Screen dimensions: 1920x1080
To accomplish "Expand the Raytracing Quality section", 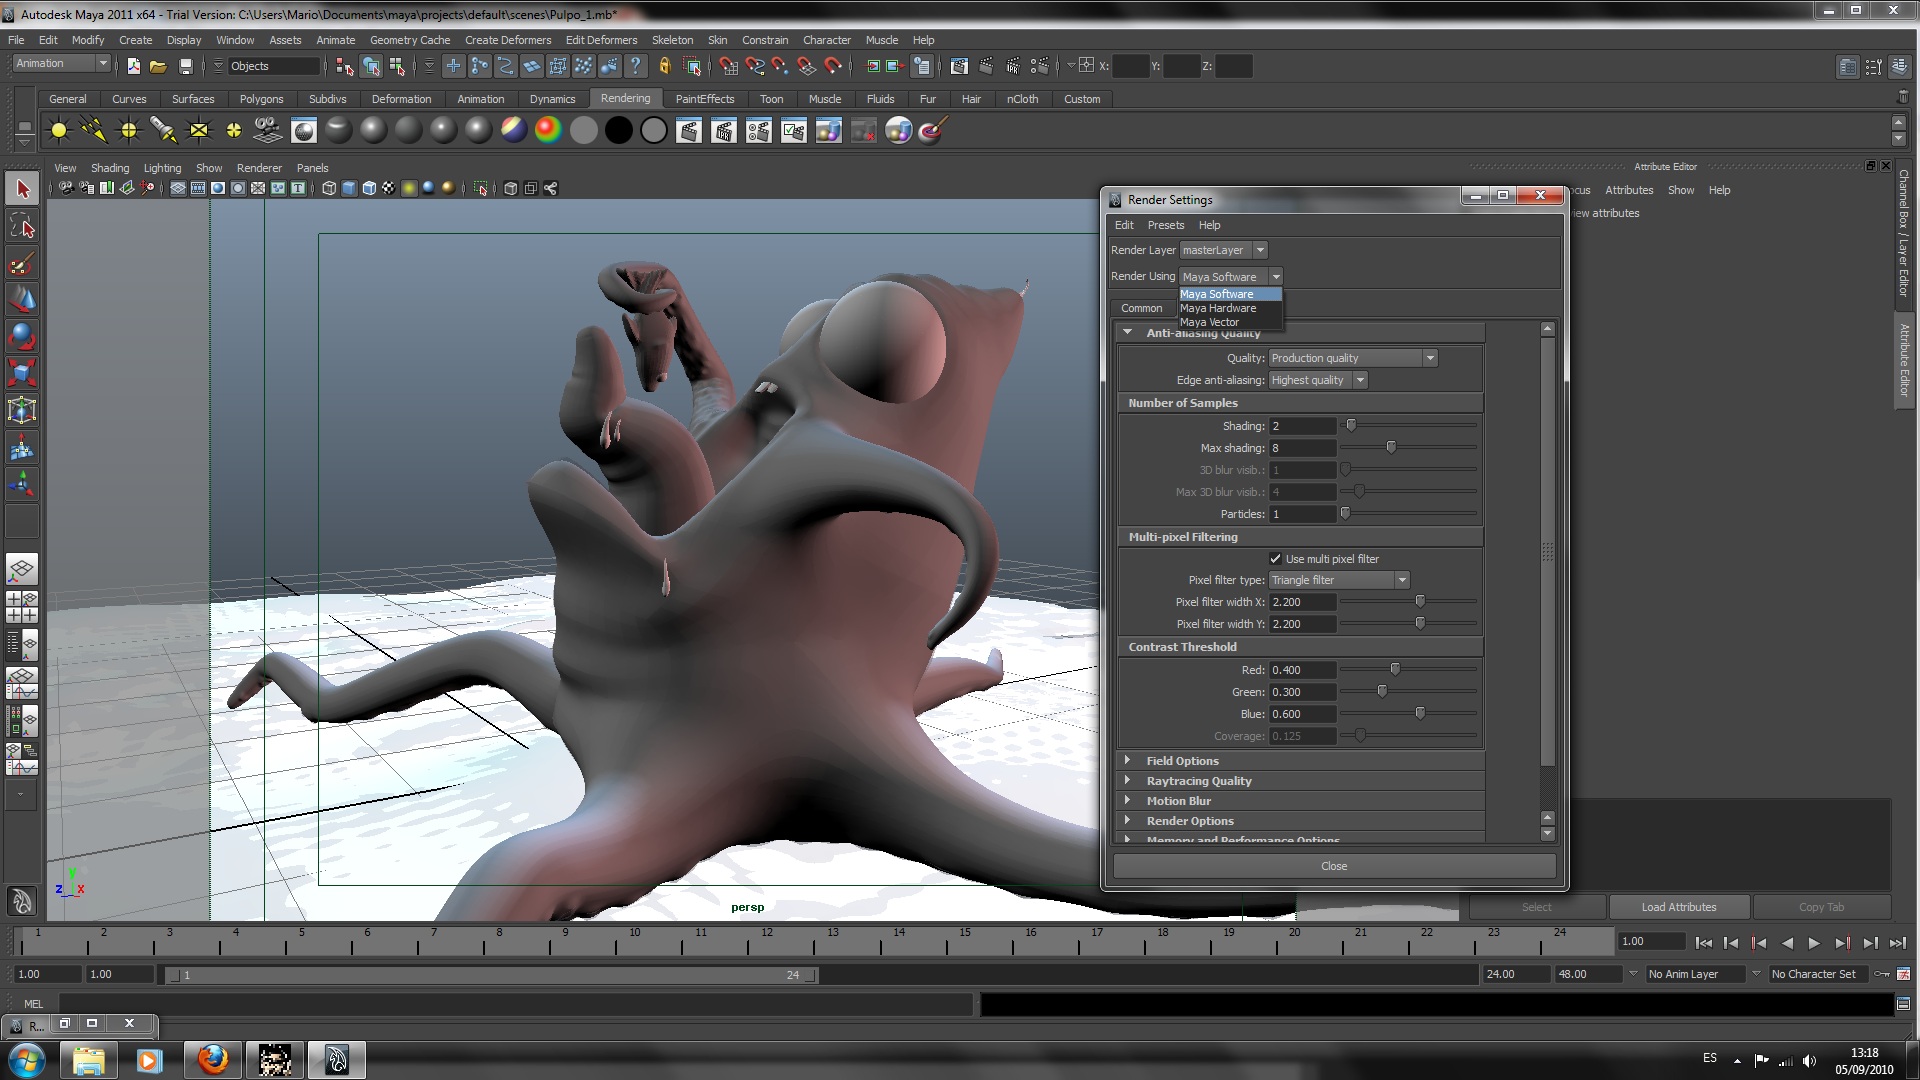I will point(1198,781).
